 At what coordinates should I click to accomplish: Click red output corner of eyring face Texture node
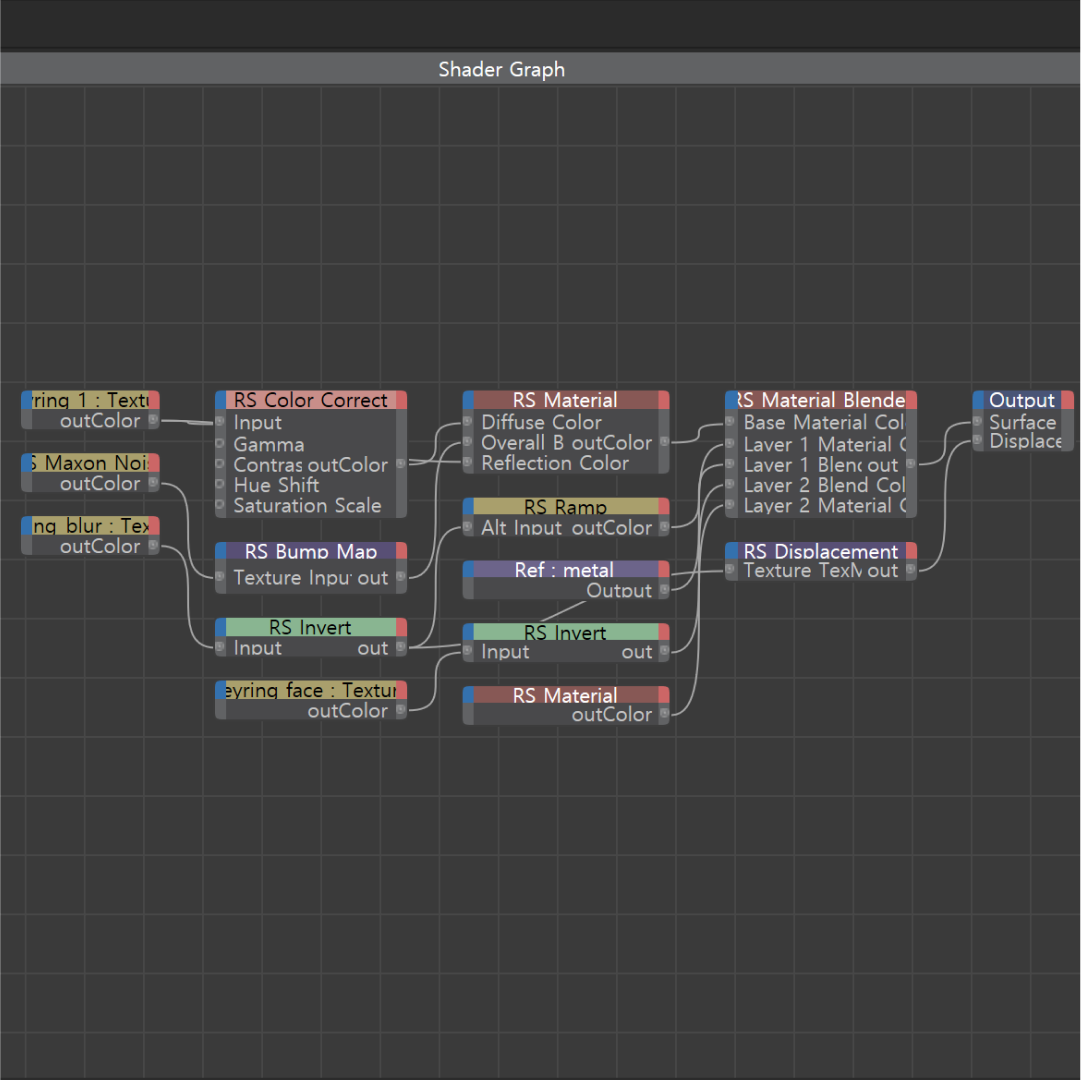pos(401,690)
